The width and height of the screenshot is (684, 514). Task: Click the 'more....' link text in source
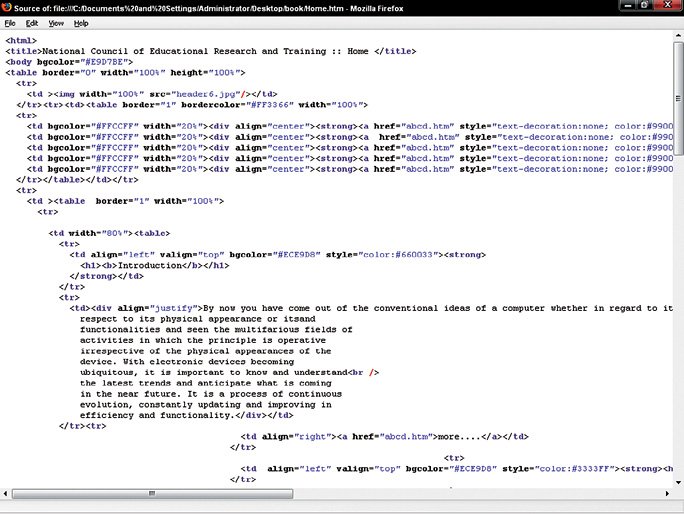point(459,436)
